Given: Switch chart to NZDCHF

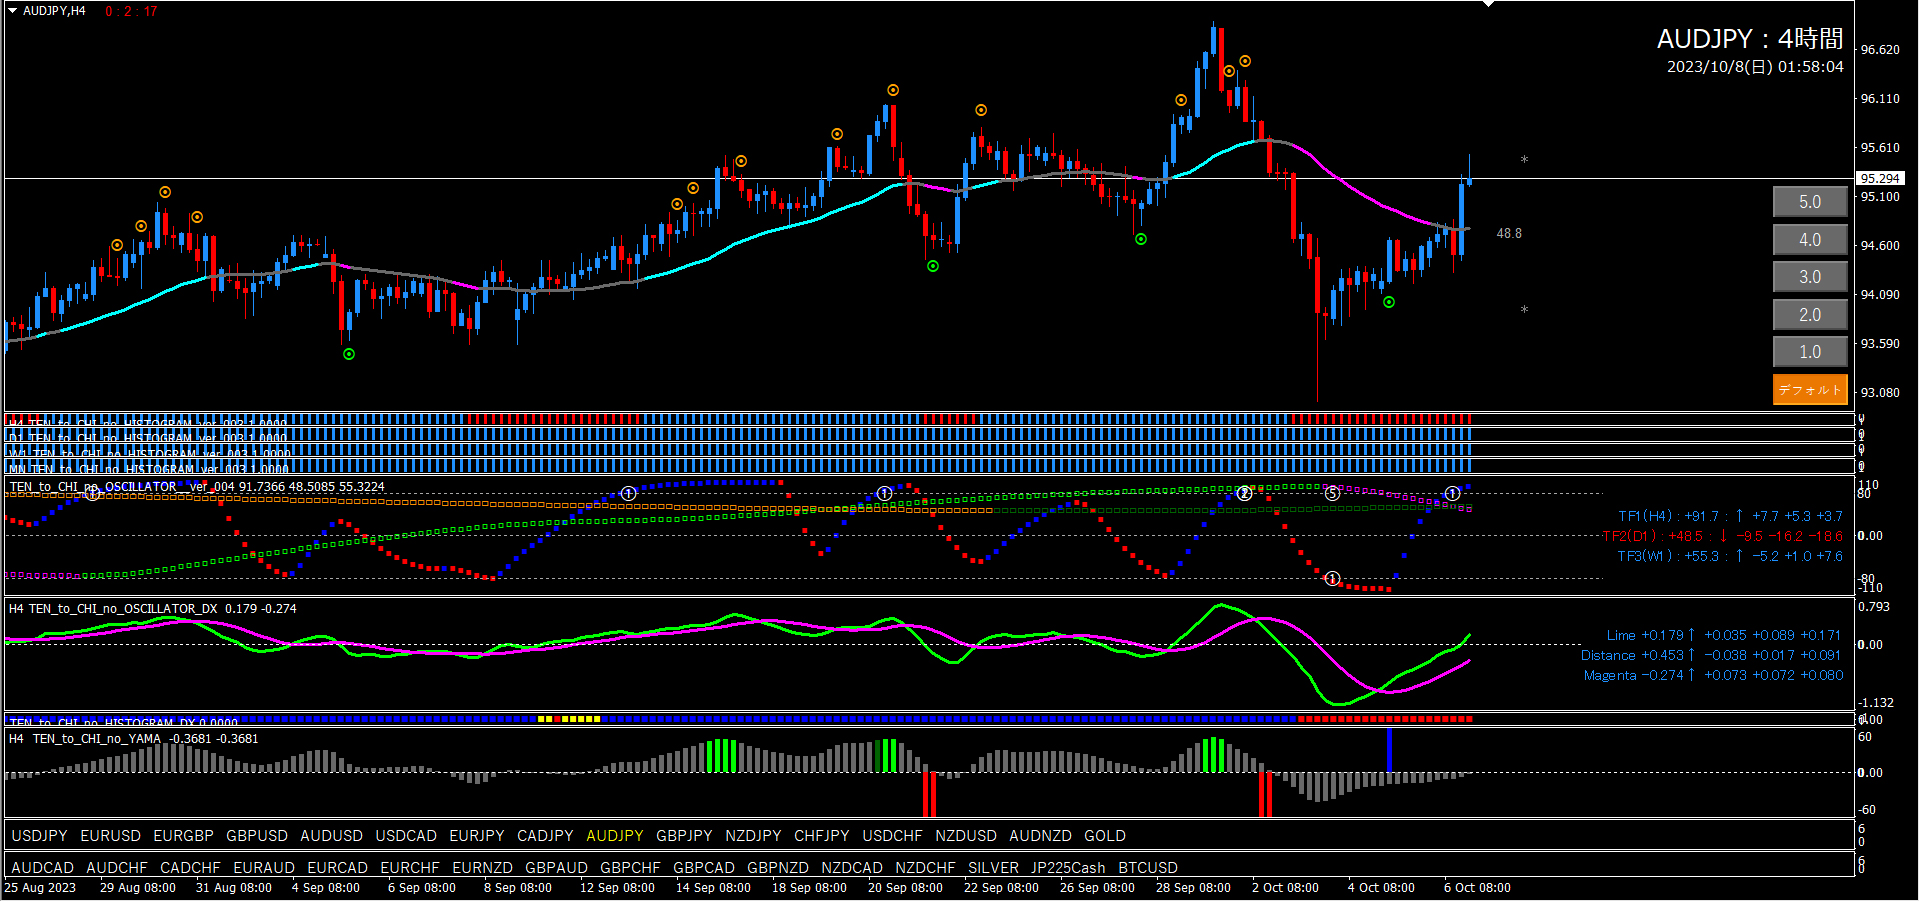Looking at the screenshot, I should [925, 868].
